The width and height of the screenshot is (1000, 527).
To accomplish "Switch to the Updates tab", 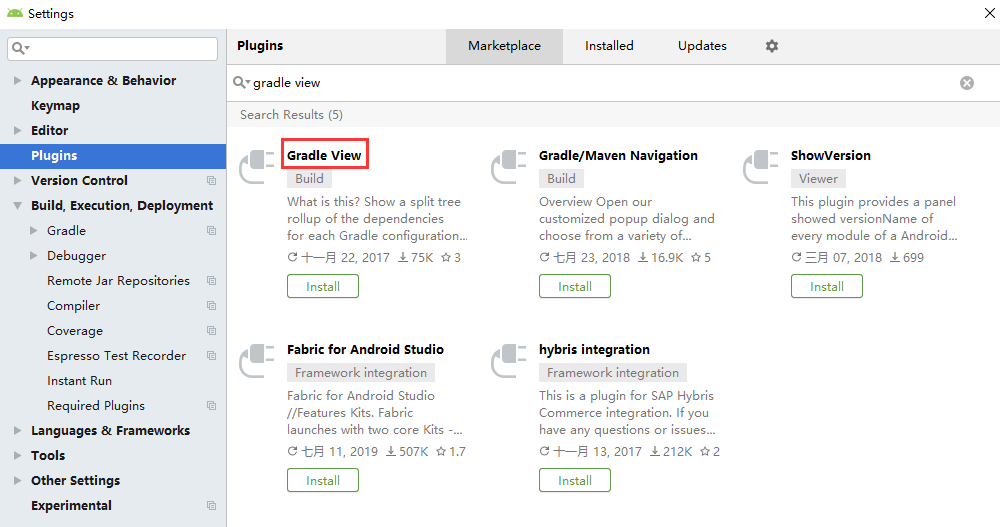I will click(702, 46).
